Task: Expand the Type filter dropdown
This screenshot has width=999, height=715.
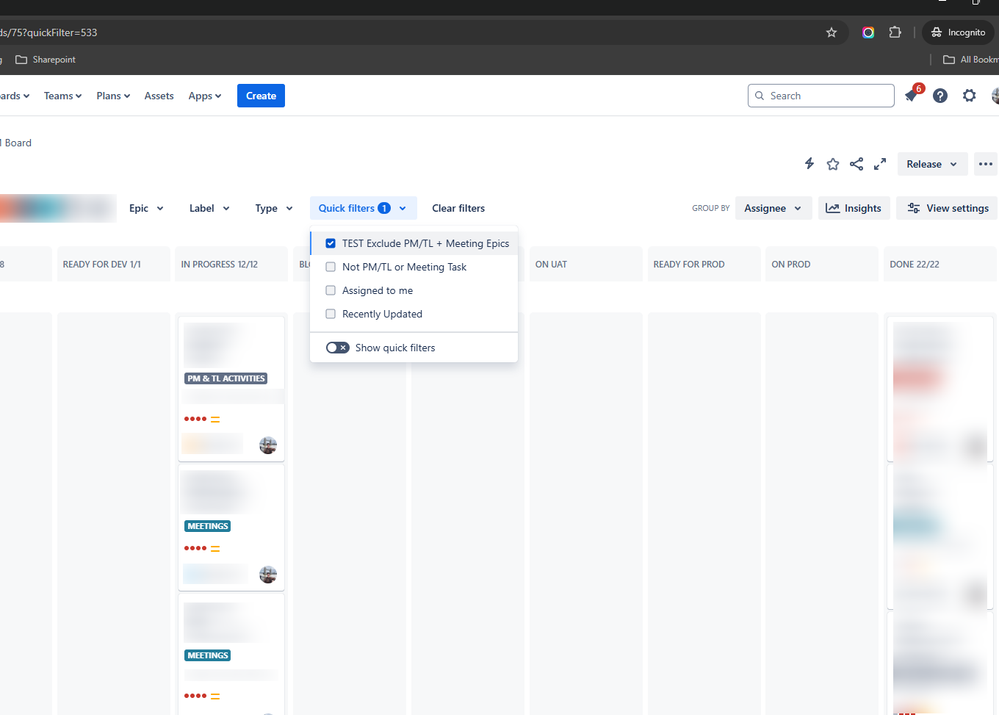Action: coord(273,208)
